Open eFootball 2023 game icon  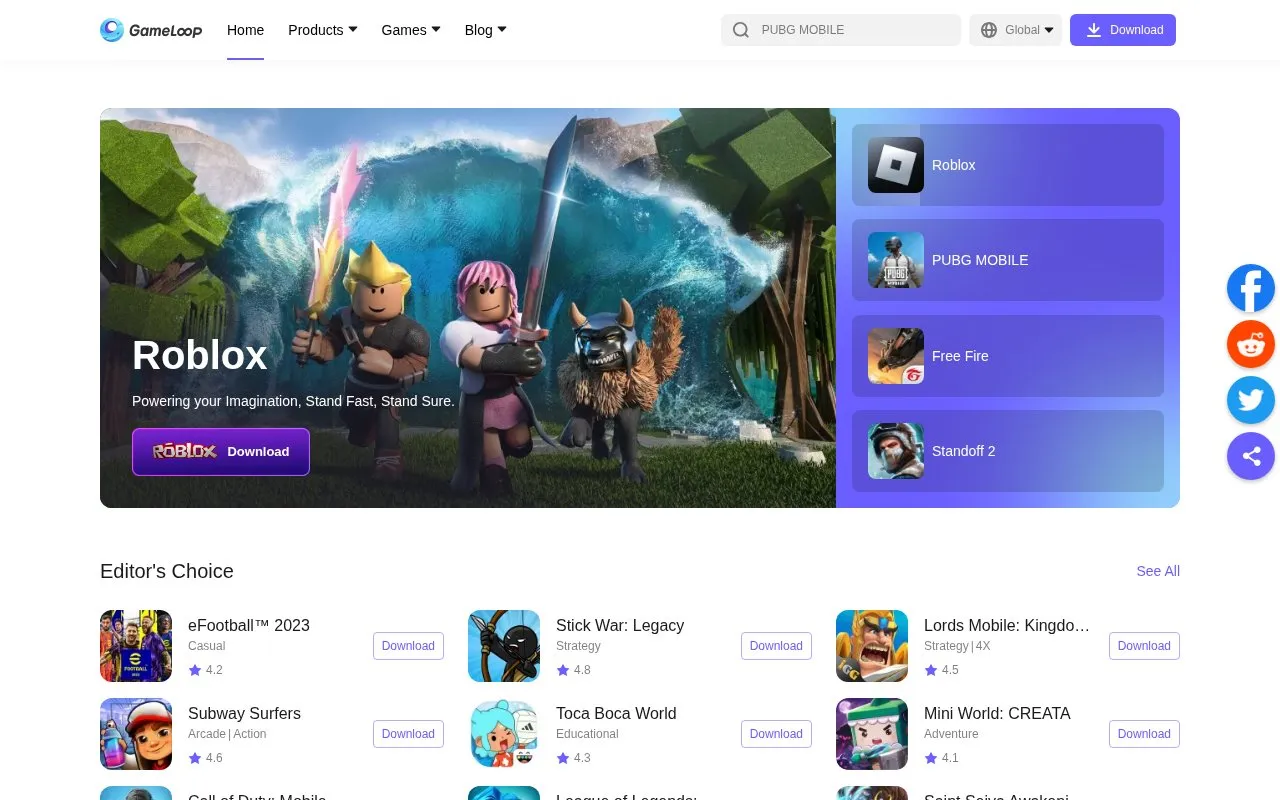click(x=136, y=646)
